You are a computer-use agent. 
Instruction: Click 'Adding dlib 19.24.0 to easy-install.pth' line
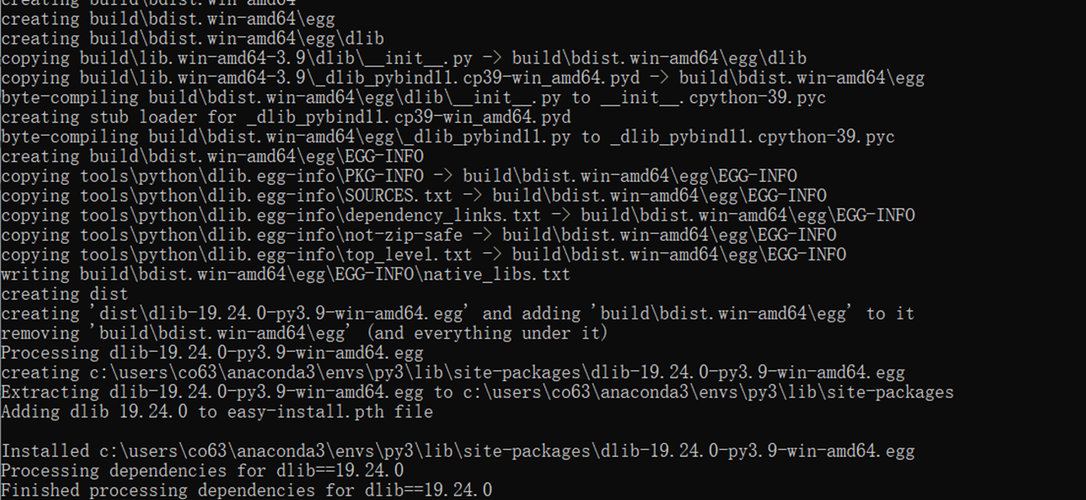[217, 411]
